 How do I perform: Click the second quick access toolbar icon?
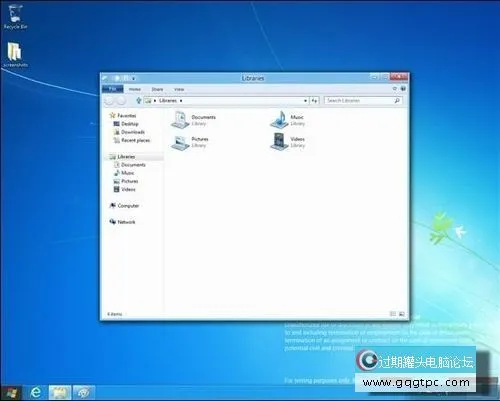coord(126,78)
